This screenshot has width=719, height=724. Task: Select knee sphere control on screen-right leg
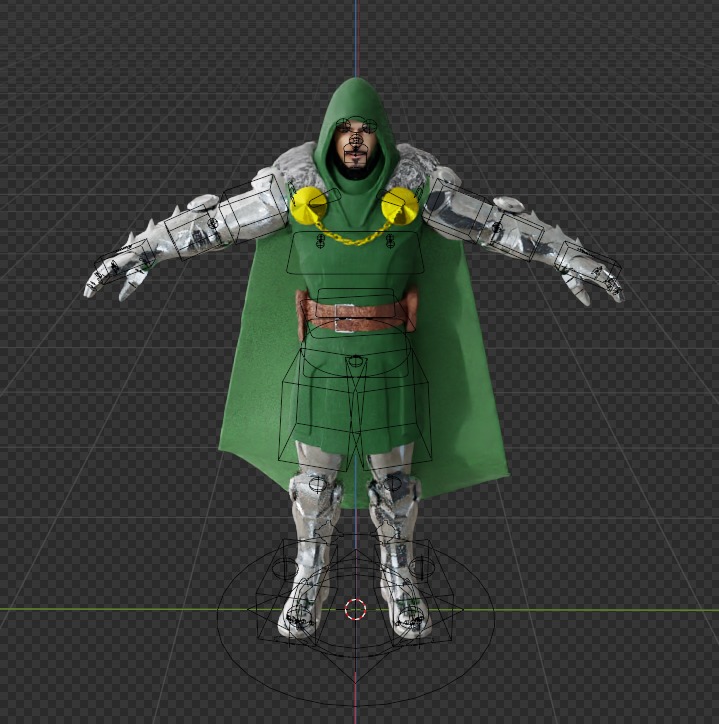pos(392,484)
